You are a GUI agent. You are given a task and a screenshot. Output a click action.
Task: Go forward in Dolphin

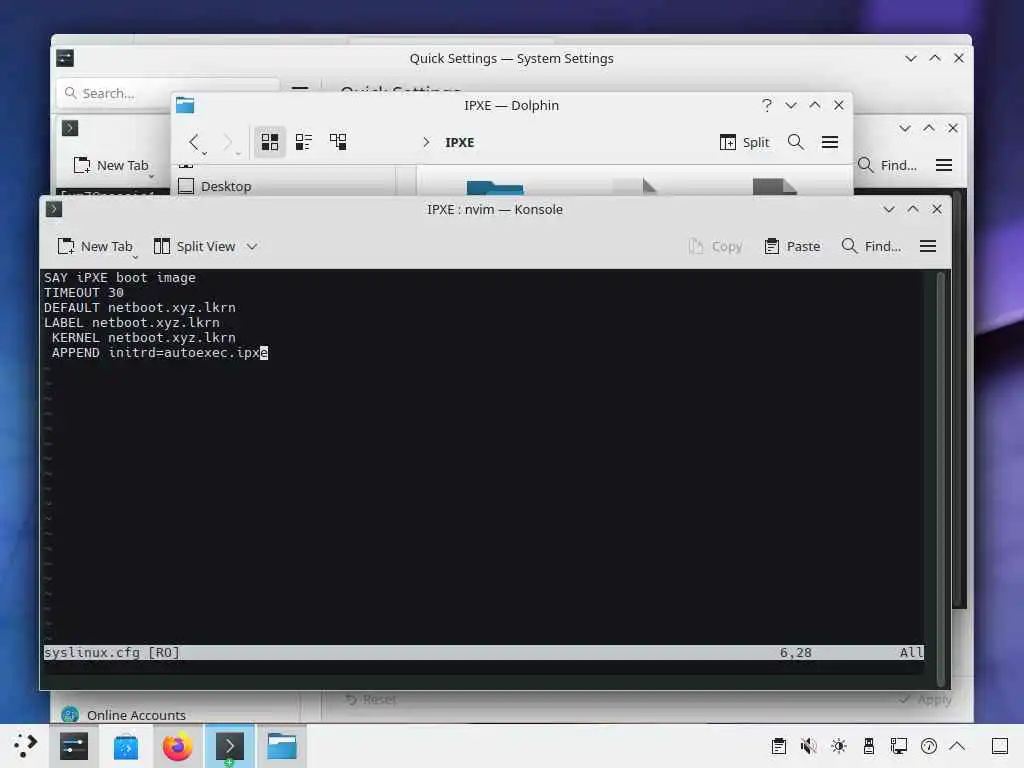pyautogui.click(x=227, y=142)
